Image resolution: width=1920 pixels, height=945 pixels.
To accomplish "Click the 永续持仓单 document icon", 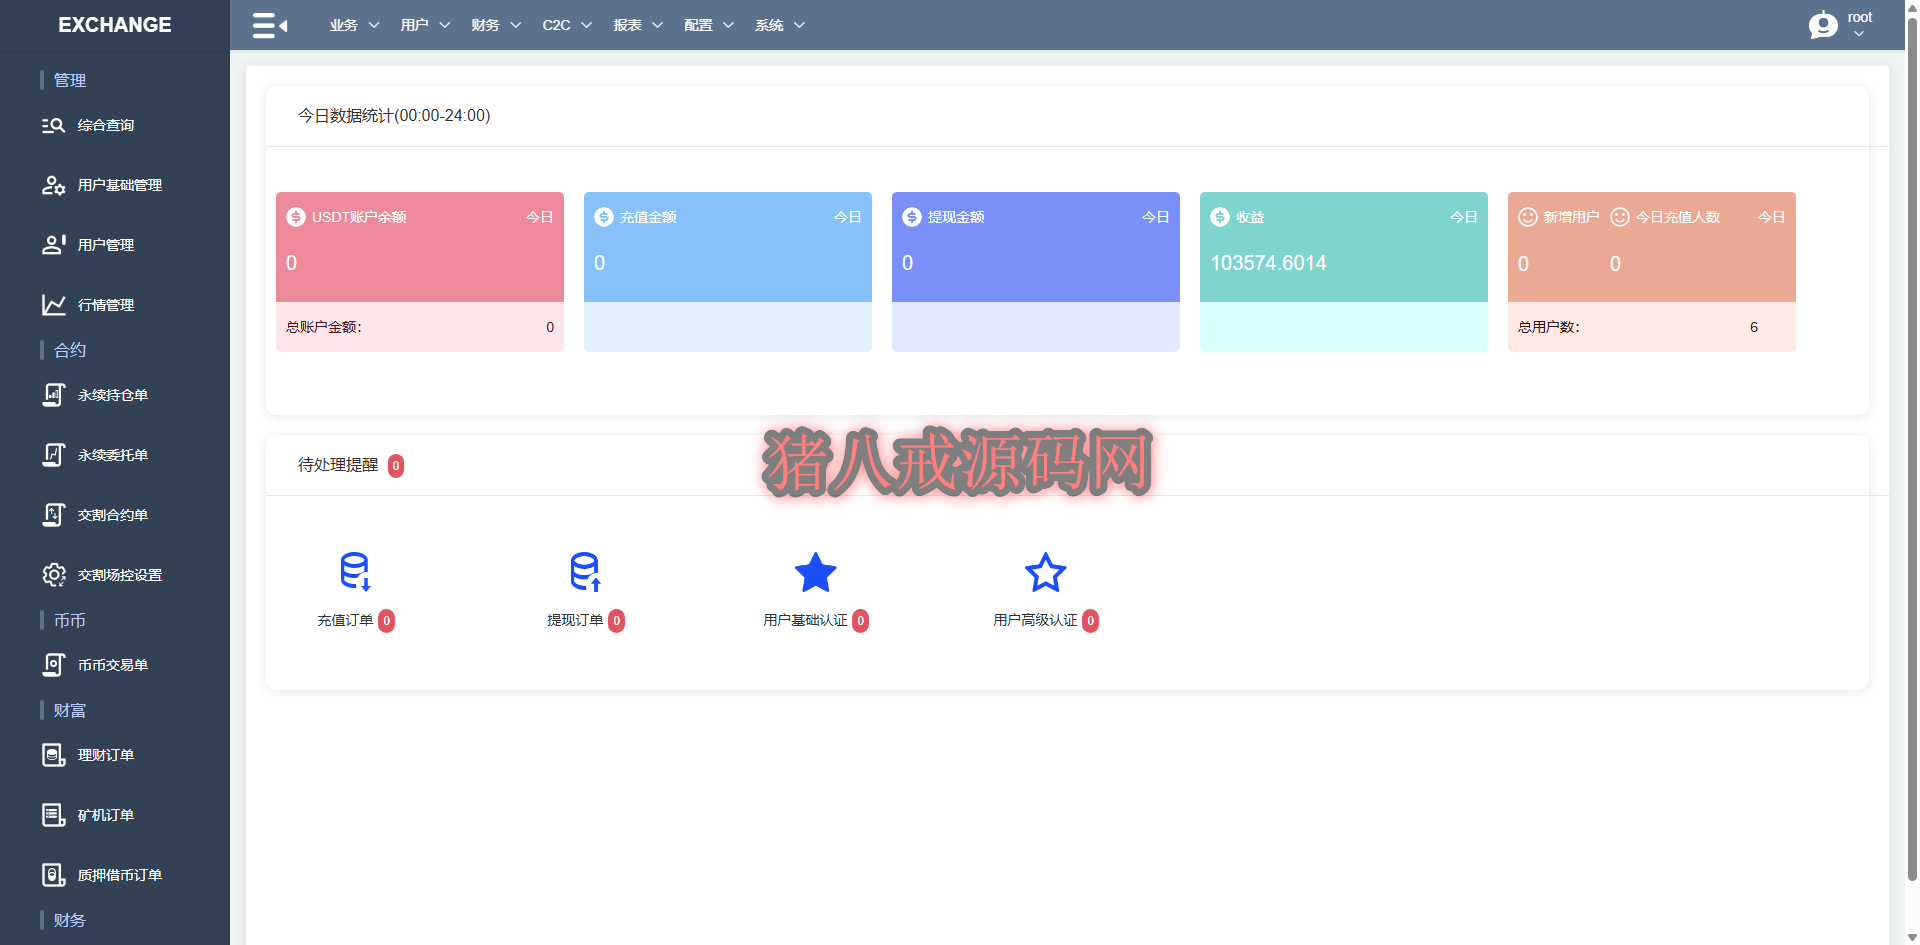I will point(53,395).
